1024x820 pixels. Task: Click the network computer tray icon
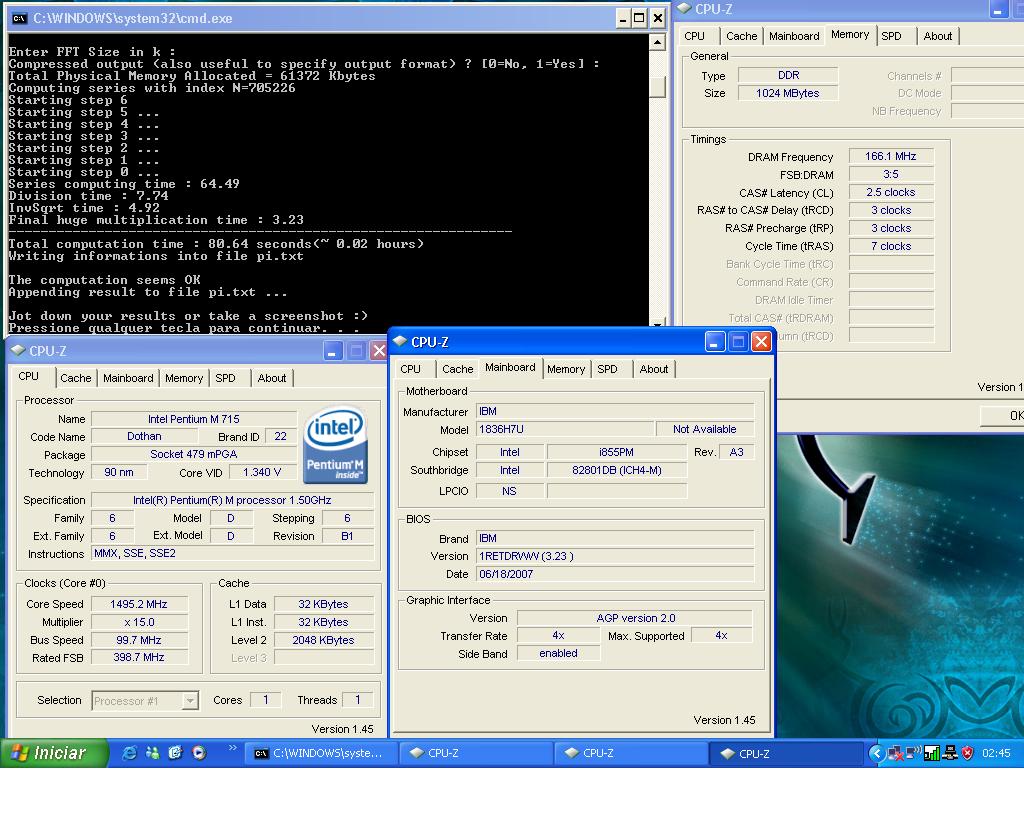pos(950,753)
